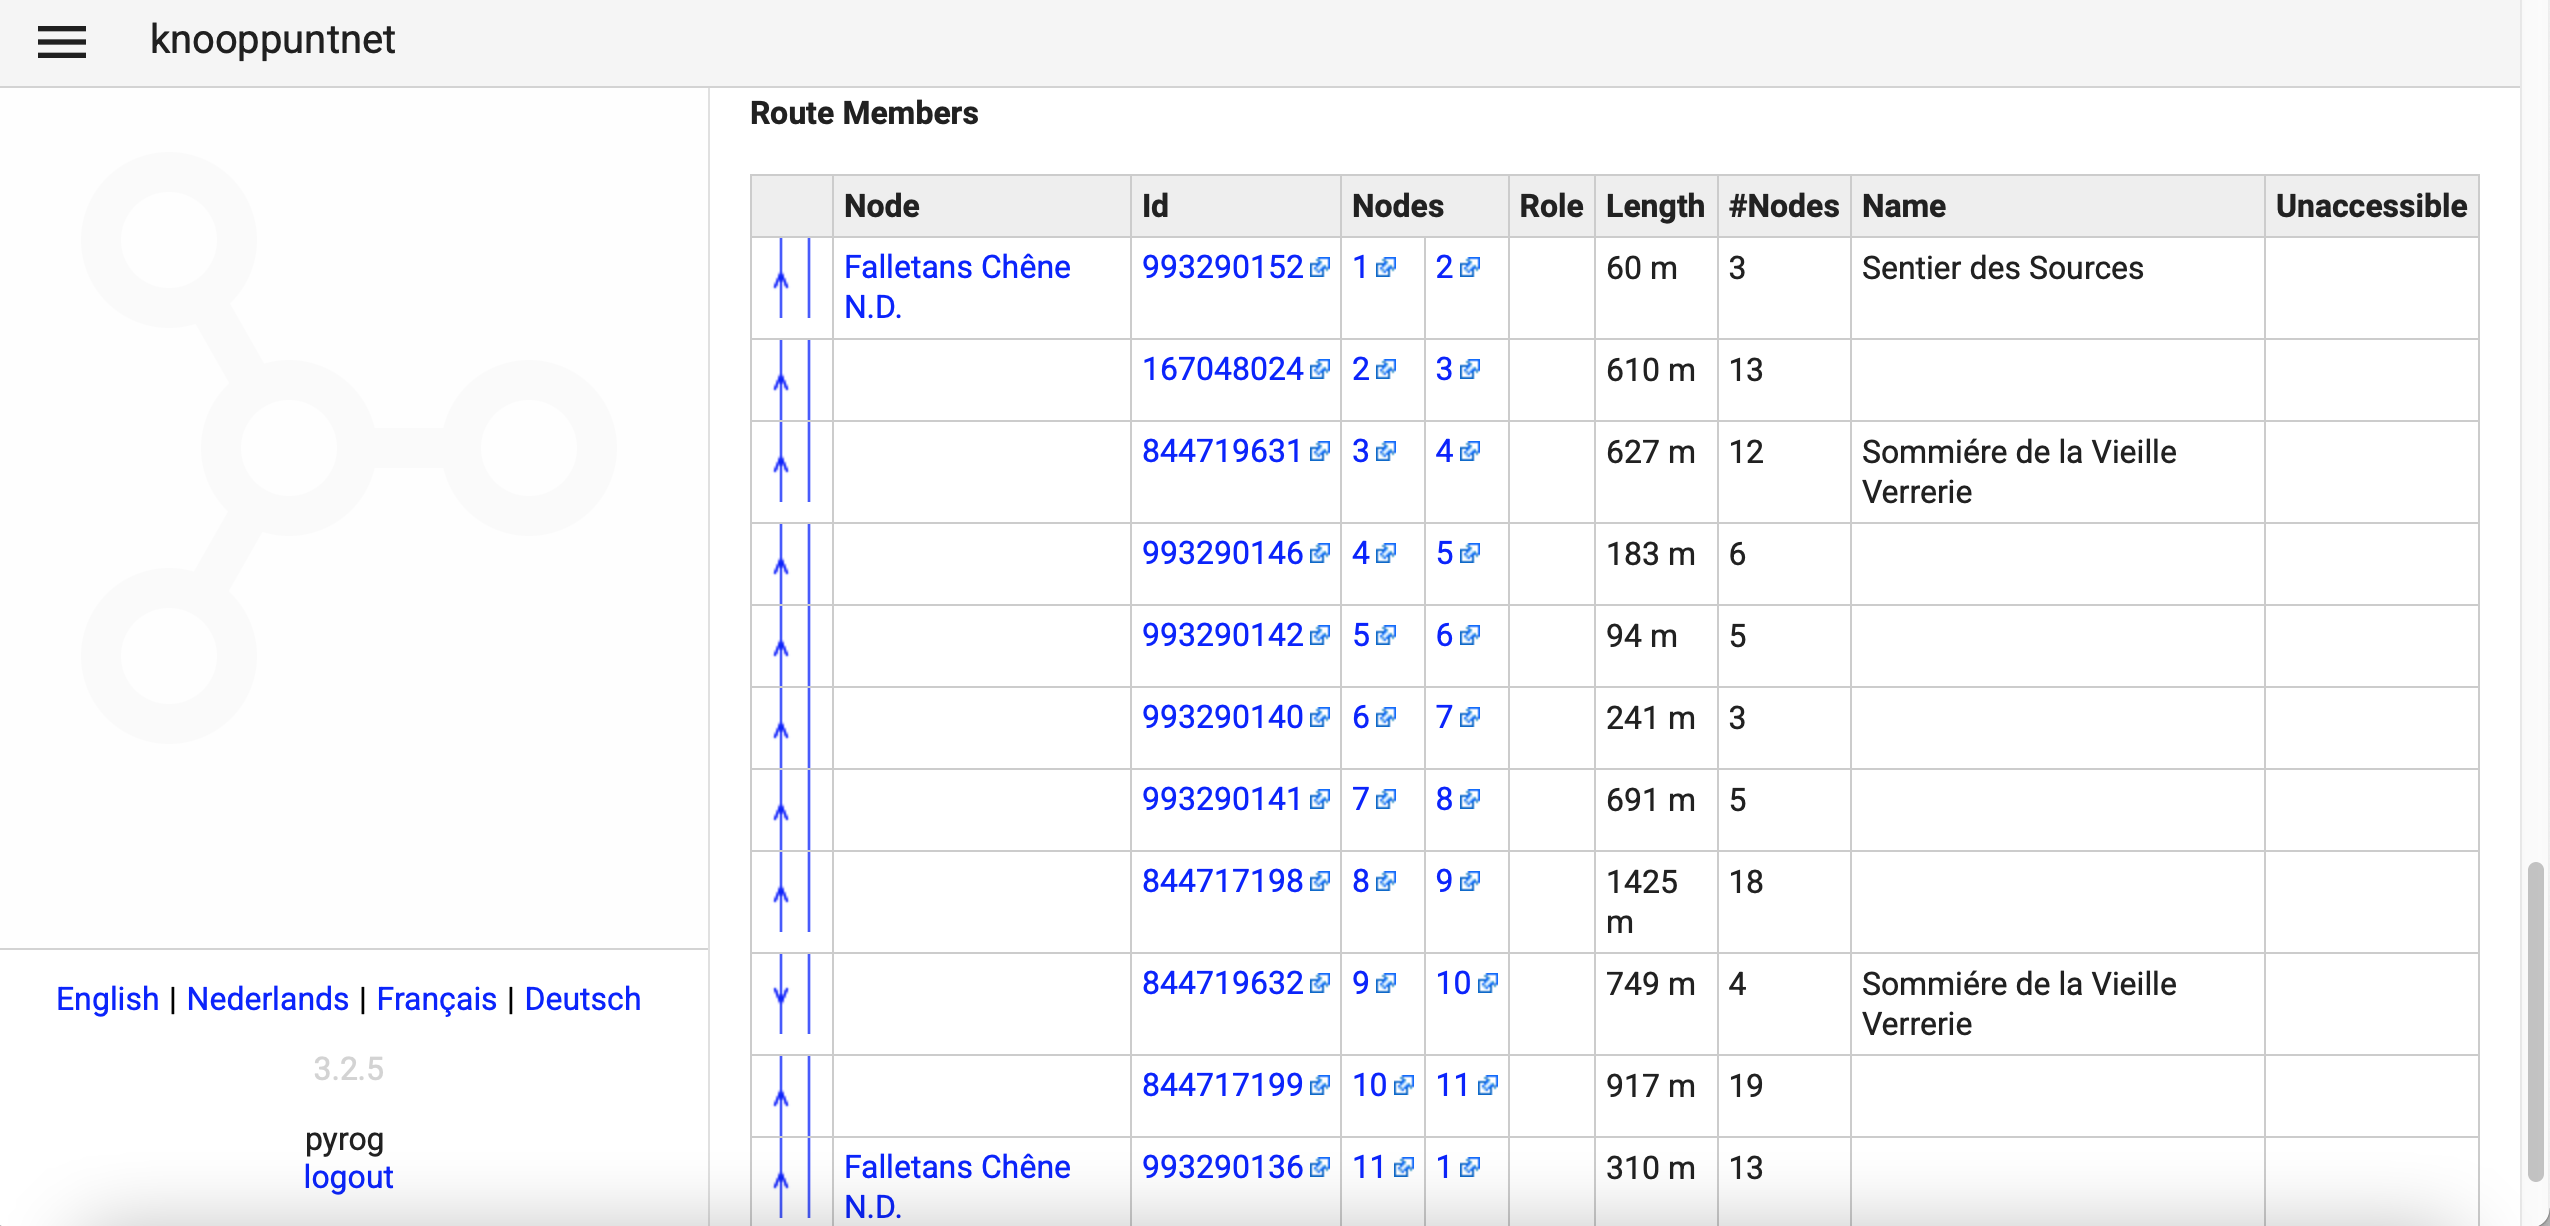Click external link icon beside 993290146
The width and height of the screenshot is (2550, 1226).
click(1320, 553)
